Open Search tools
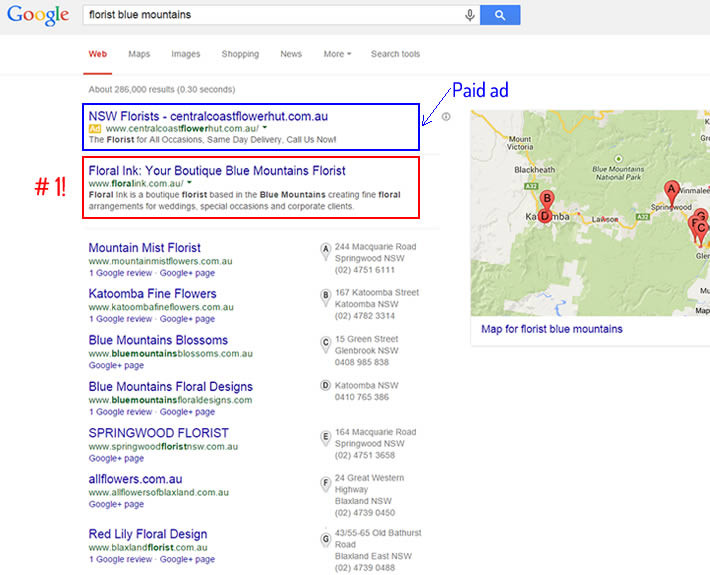Viewport: 710px width, 575px height. pos(395,54)
